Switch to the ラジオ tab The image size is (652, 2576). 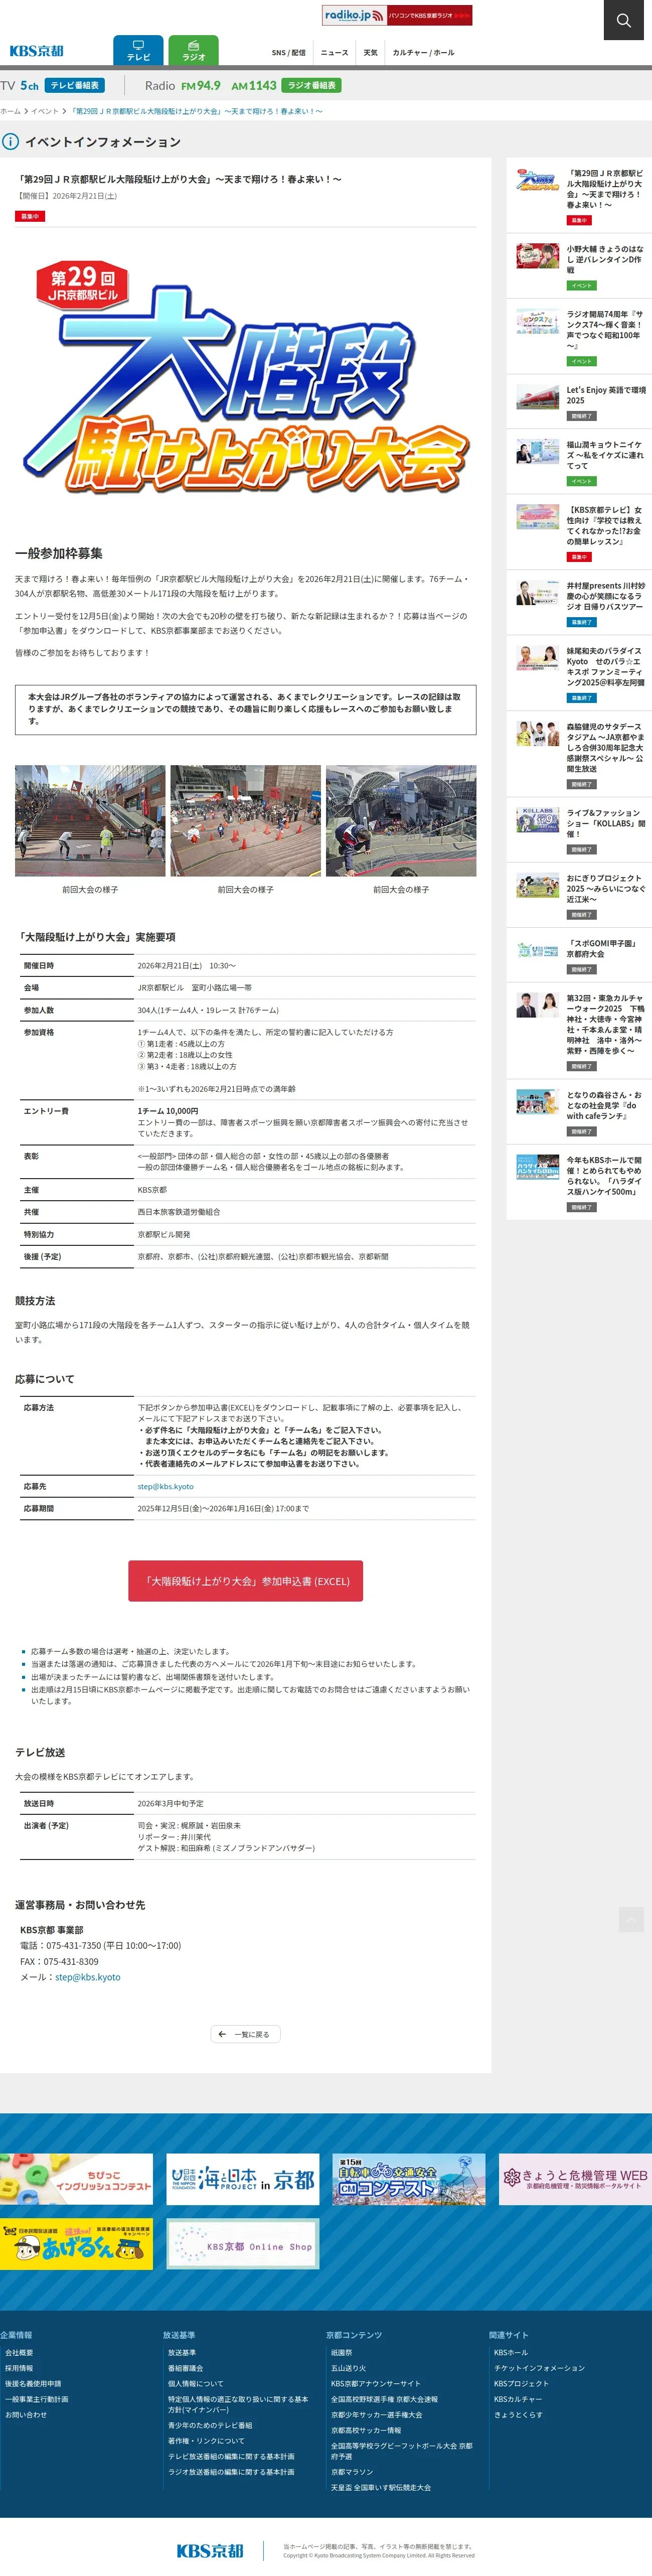pos(193,51)
